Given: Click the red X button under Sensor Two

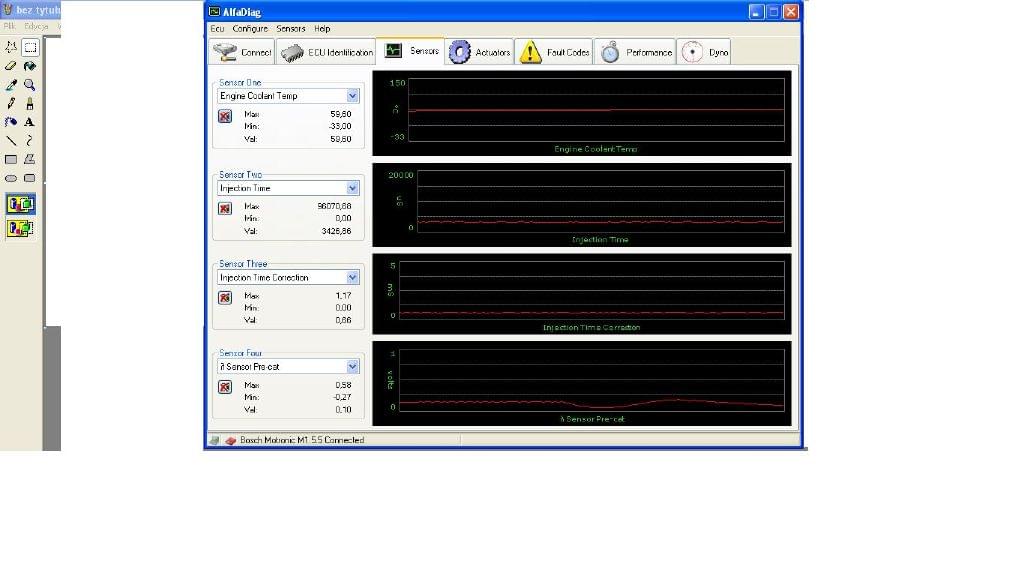Looking at the screenshot, I should (225, 209).
